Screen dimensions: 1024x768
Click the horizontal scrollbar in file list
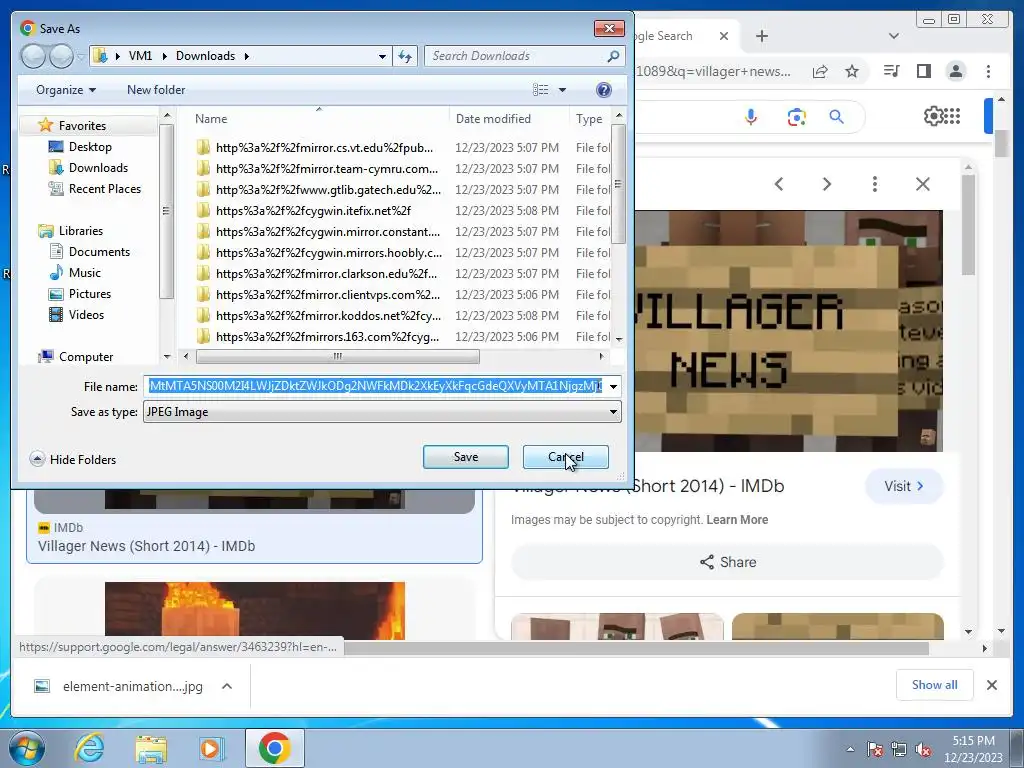pos(338,357)
